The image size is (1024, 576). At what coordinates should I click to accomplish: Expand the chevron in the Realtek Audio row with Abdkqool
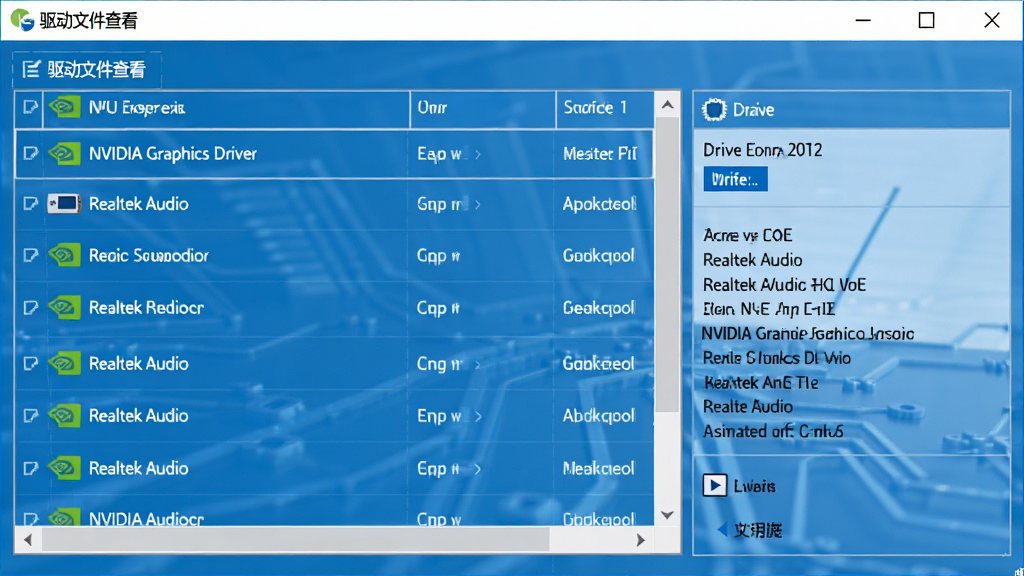[478, 416]
